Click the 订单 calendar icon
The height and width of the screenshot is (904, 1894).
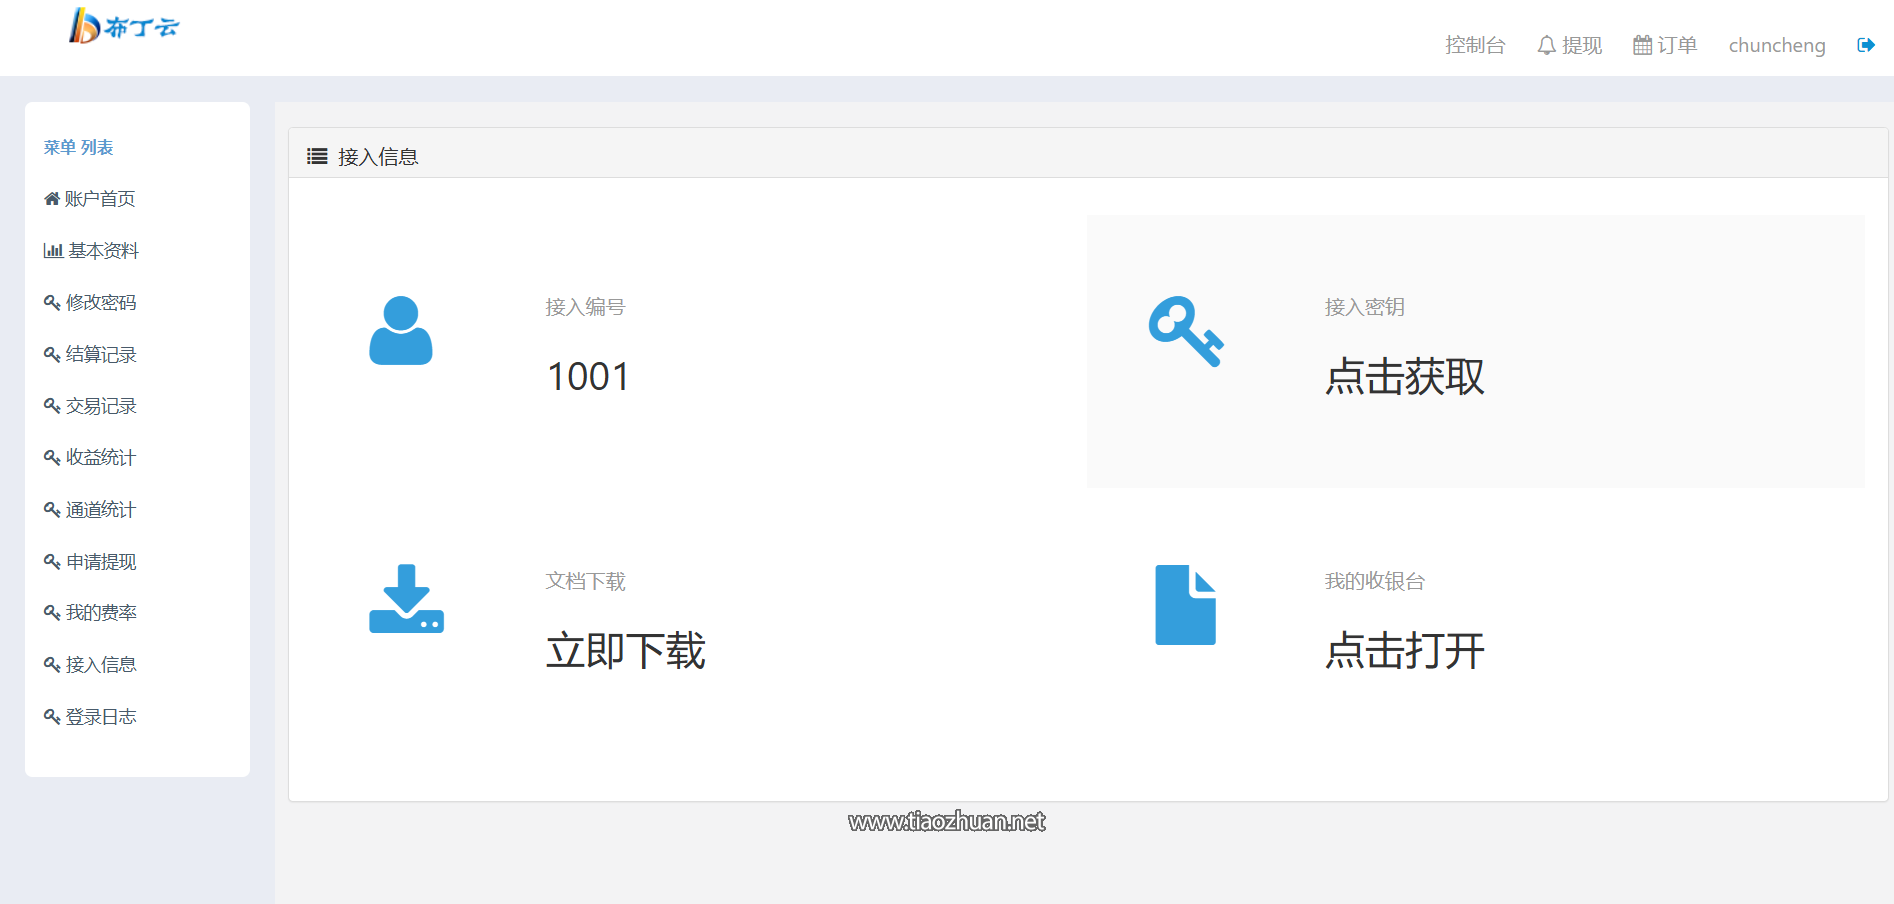(x=1641, y=44)
